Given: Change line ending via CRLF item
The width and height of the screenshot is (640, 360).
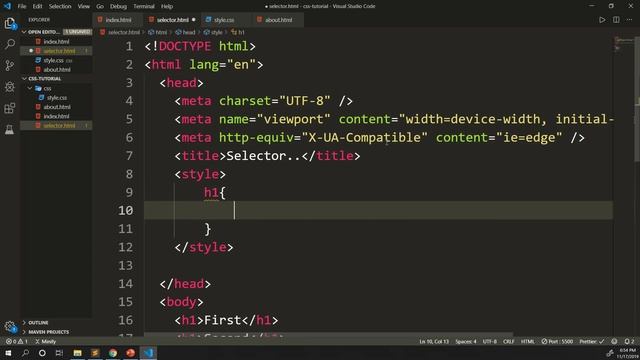Looking at the screenshot, I should [509, 341].
